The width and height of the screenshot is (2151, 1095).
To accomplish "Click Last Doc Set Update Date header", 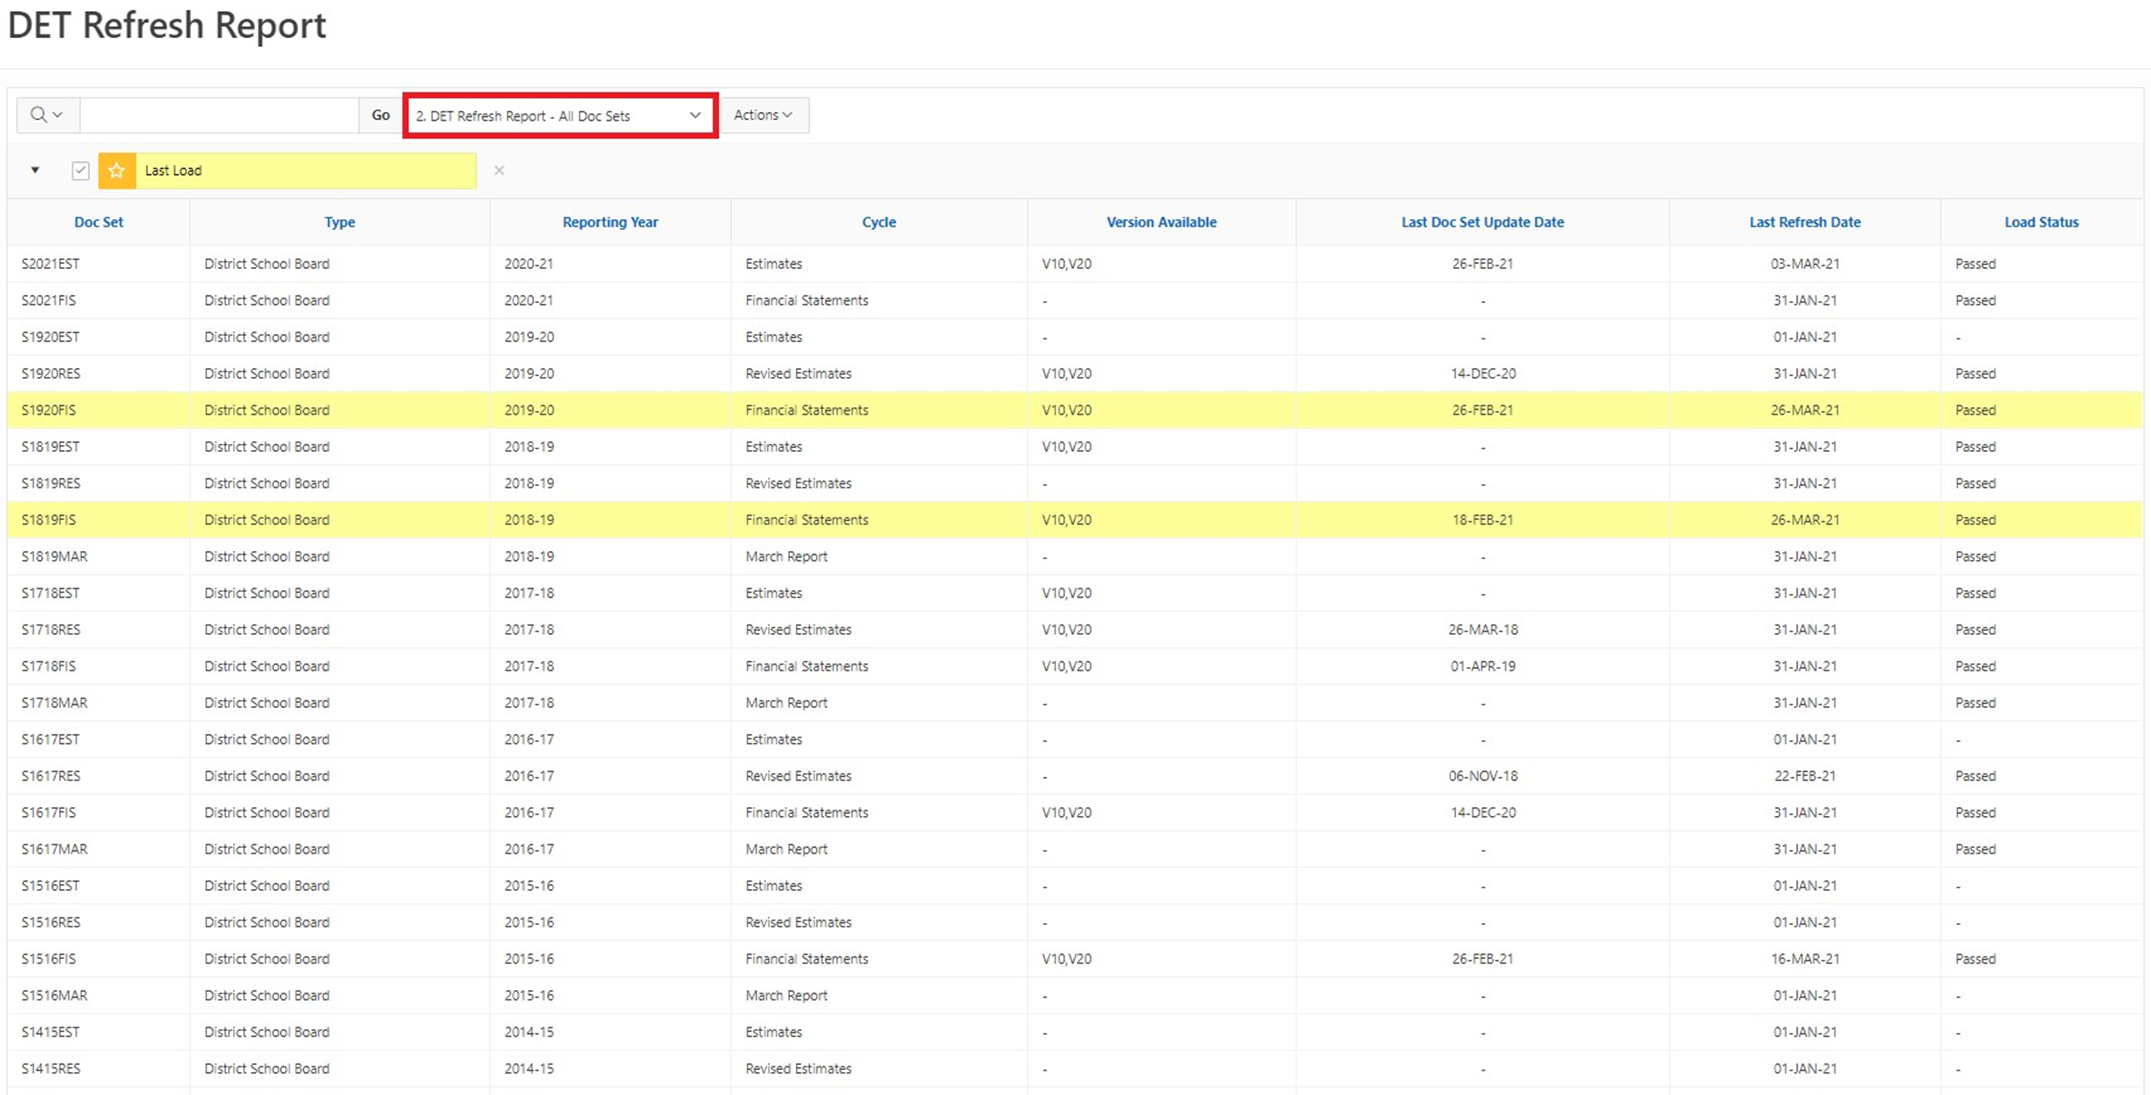I will click(x=1481, y=222).
